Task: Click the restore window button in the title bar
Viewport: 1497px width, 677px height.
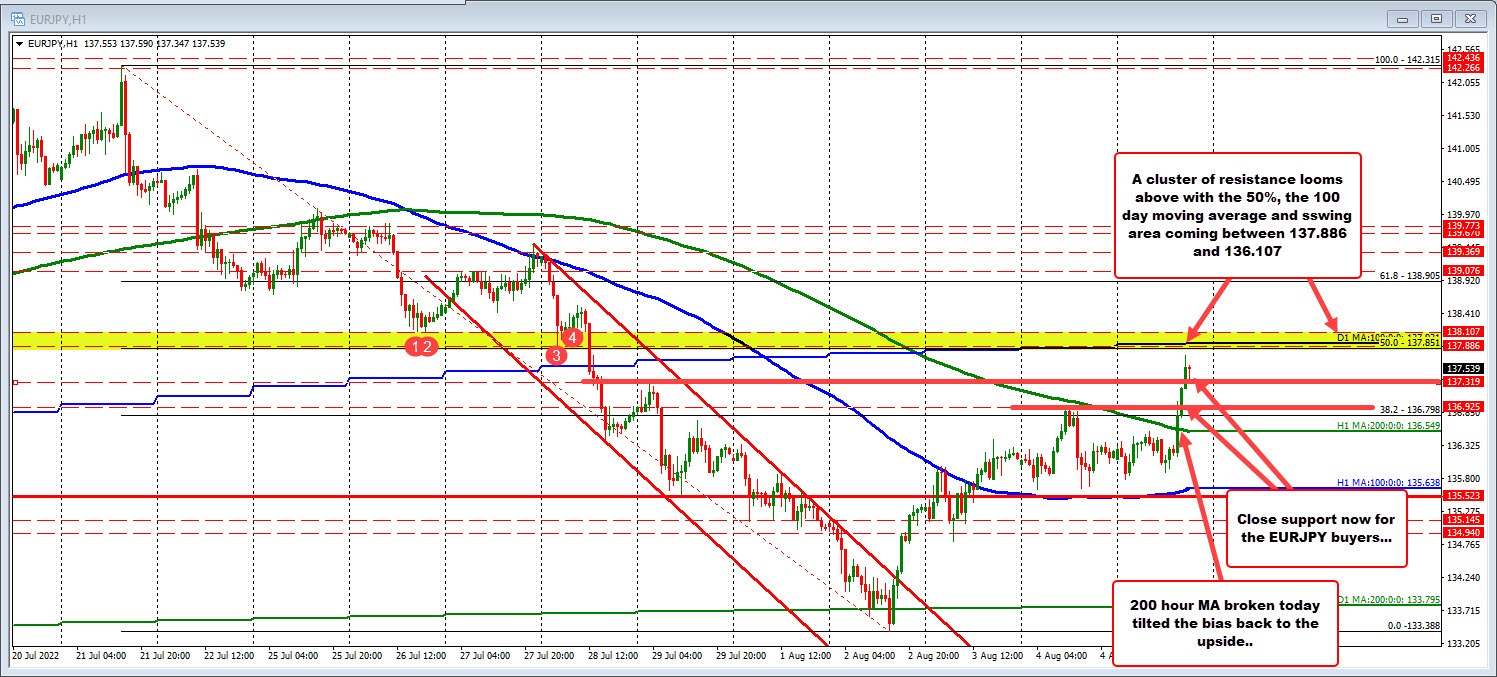Action: [1437, 18]
